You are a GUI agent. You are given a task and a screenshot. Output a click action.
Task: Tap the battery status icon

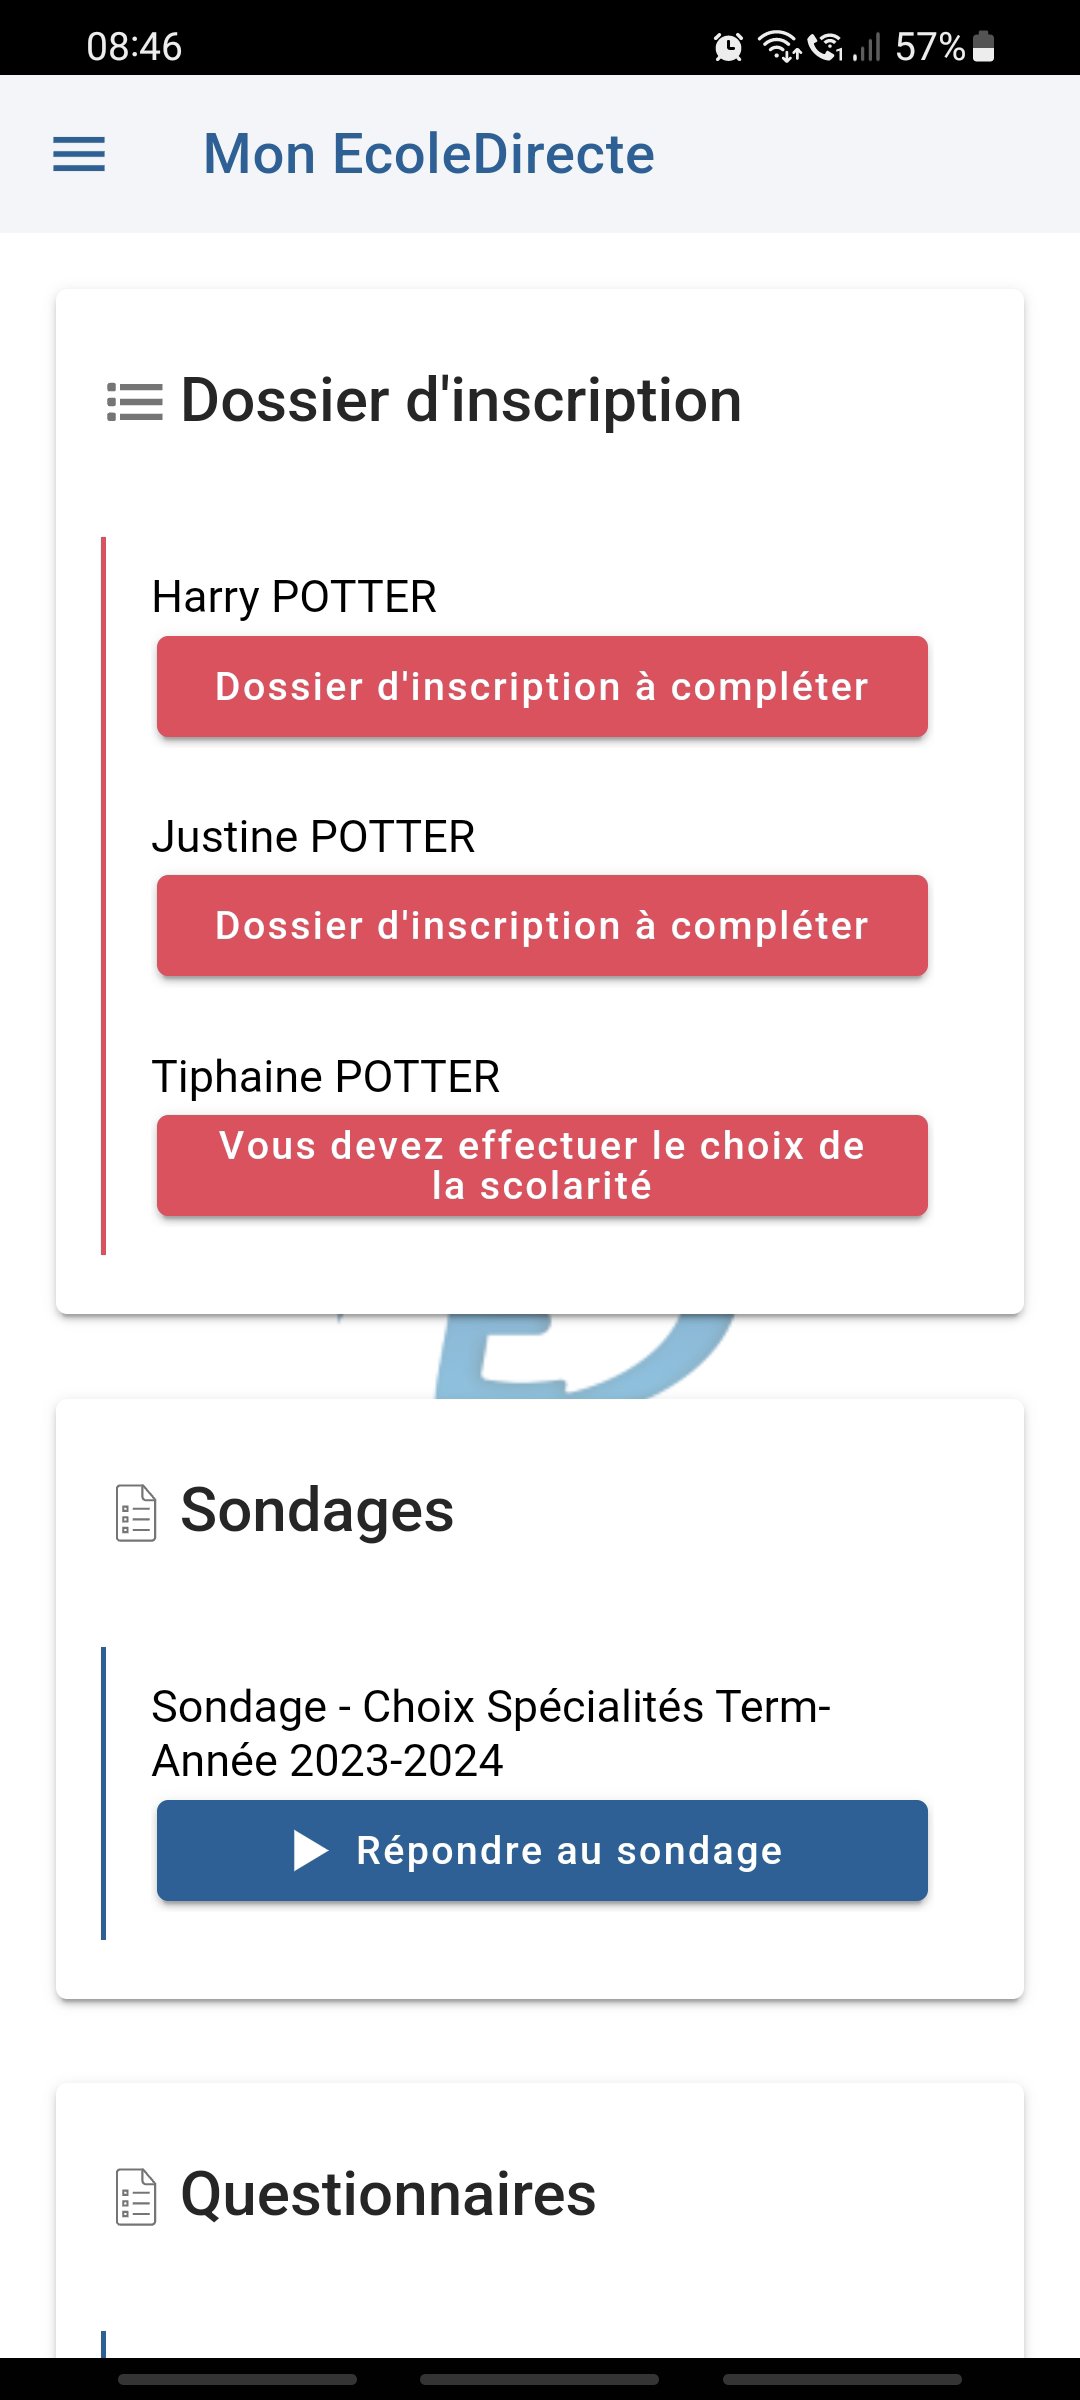click(x=984, y=47)
